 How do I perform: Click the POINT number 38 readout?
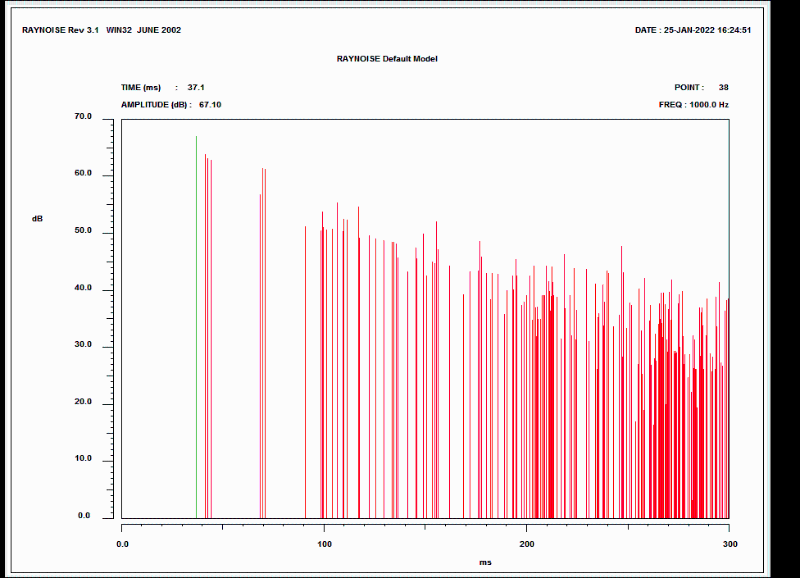point(723,88)
